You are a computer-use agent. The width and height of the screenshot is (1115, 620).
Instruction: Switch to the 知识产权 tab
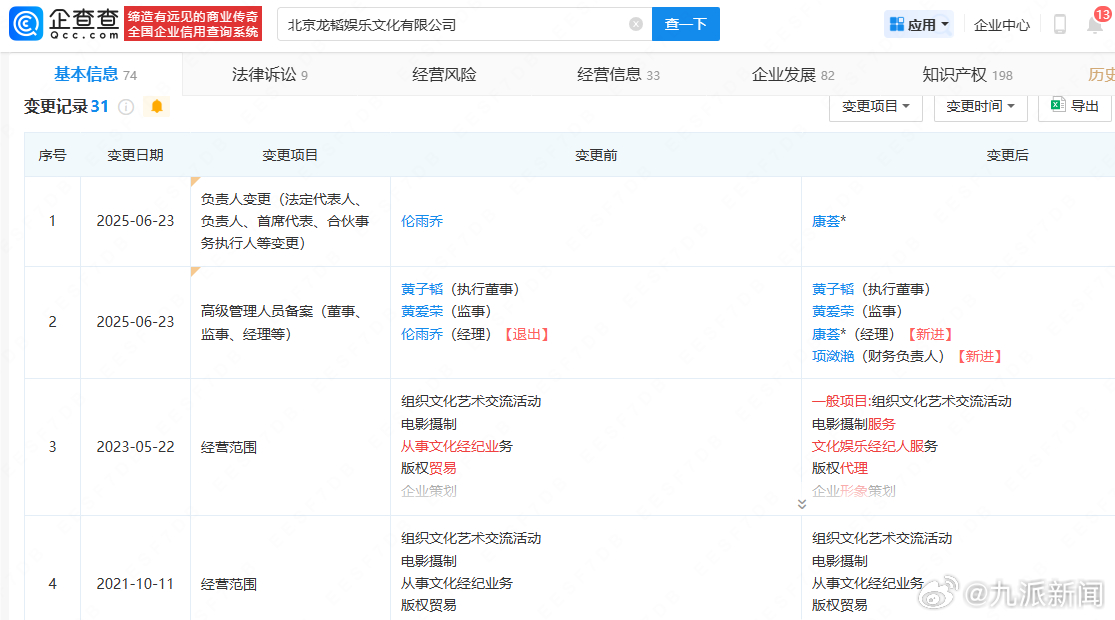pos(967,75)
